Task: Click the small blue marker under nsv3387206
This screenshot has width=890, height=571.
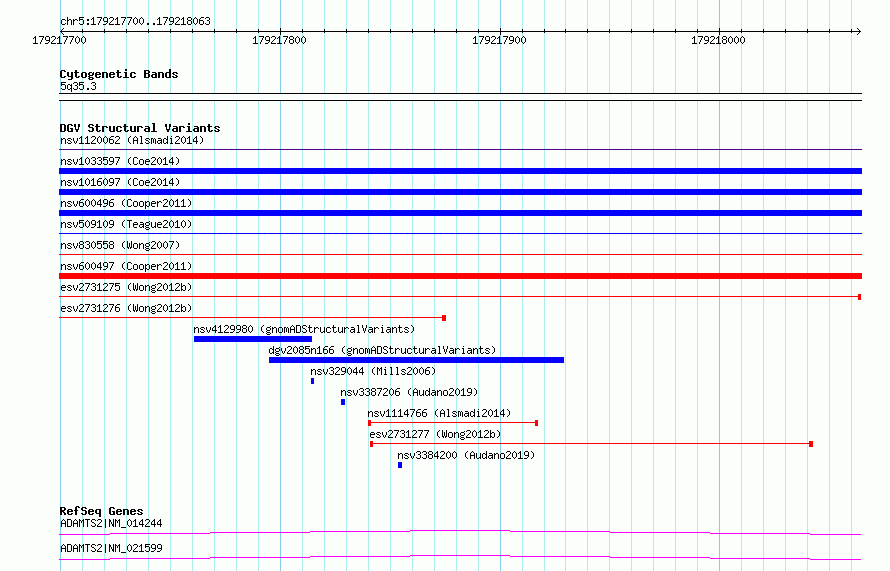Action: coord(343,402)
